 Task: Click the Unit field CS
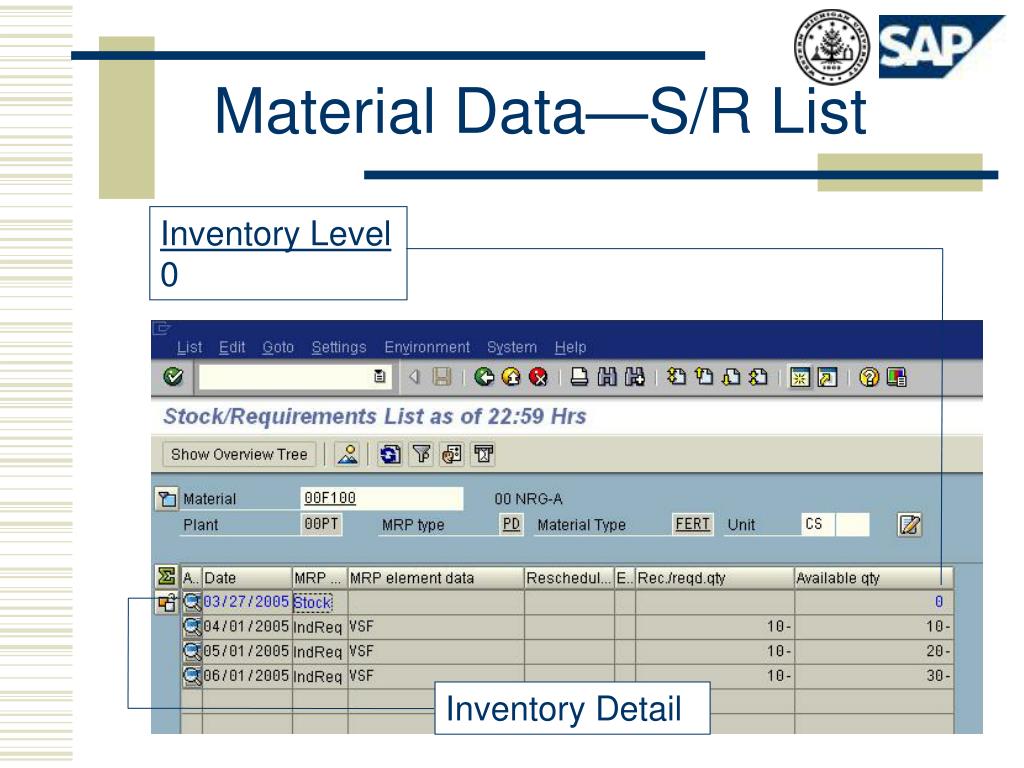coord(818,524)
